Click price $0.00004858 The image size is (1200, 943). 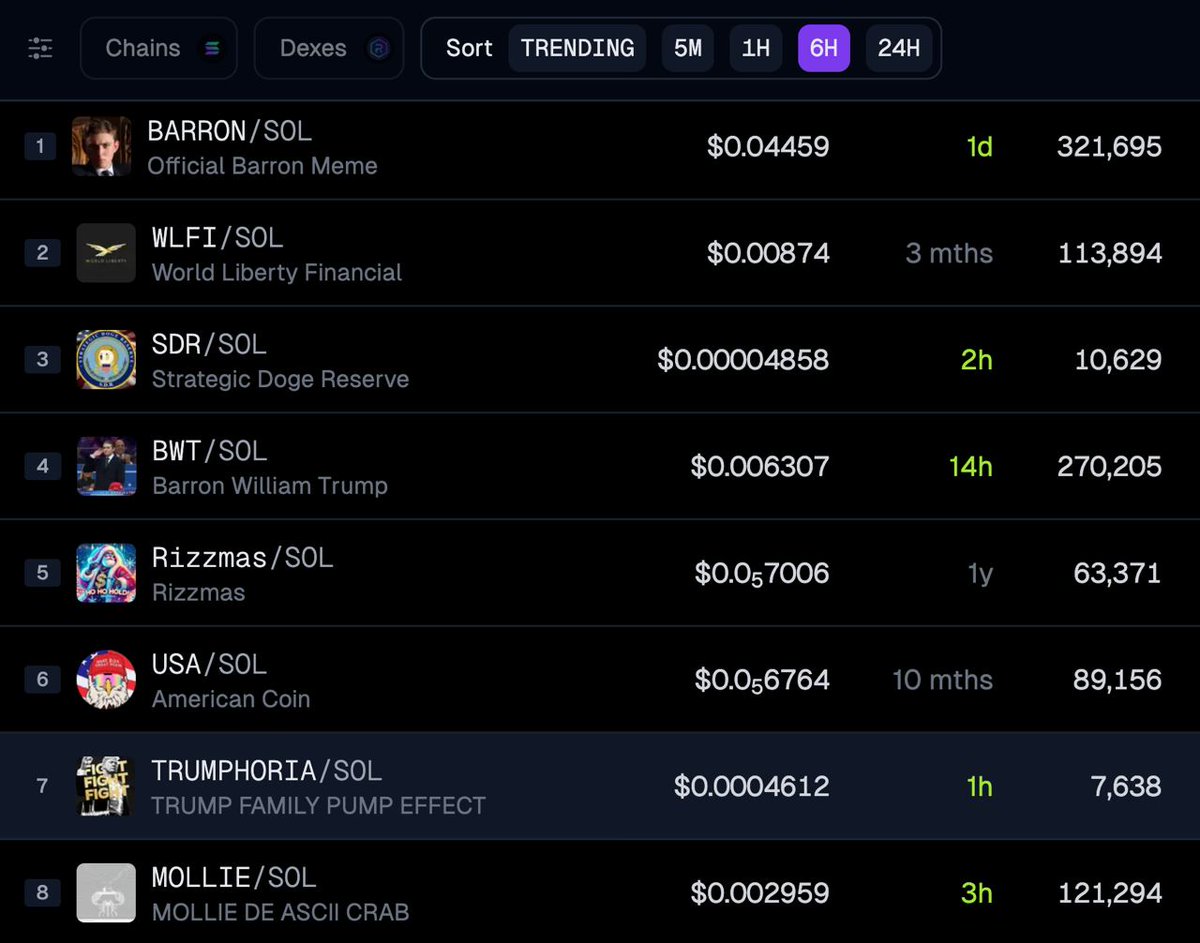click(x=743, y=360)
